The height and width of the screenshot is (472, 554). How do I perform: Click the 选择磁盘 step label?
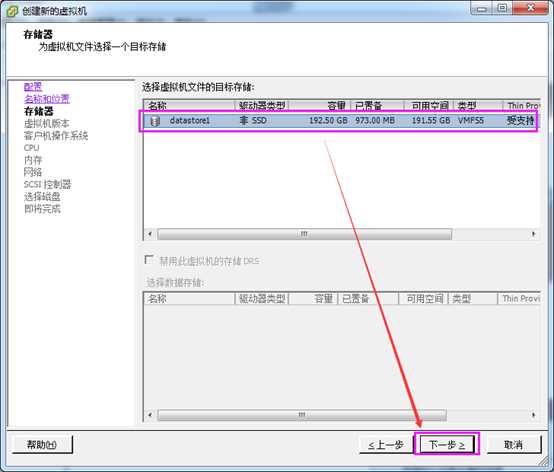tap(42, 197)
